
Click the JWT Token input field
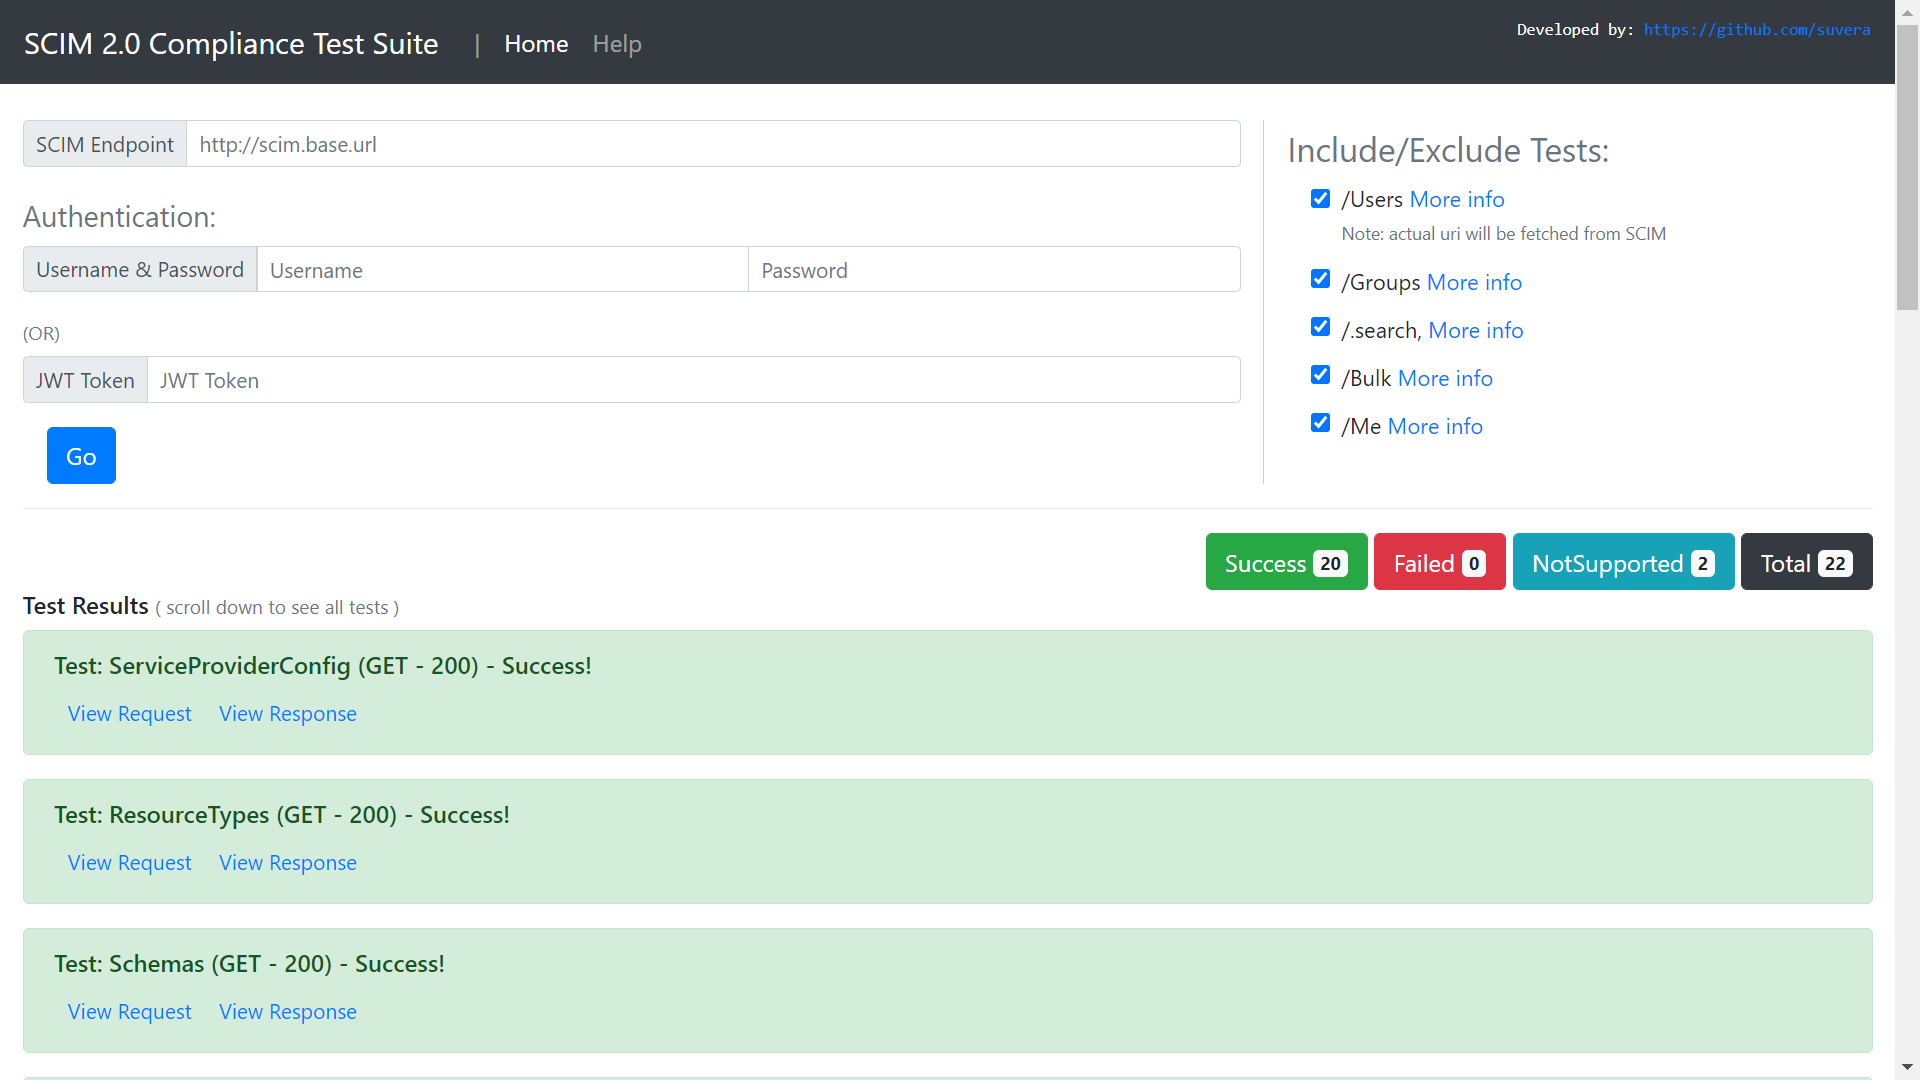point(694,380)
